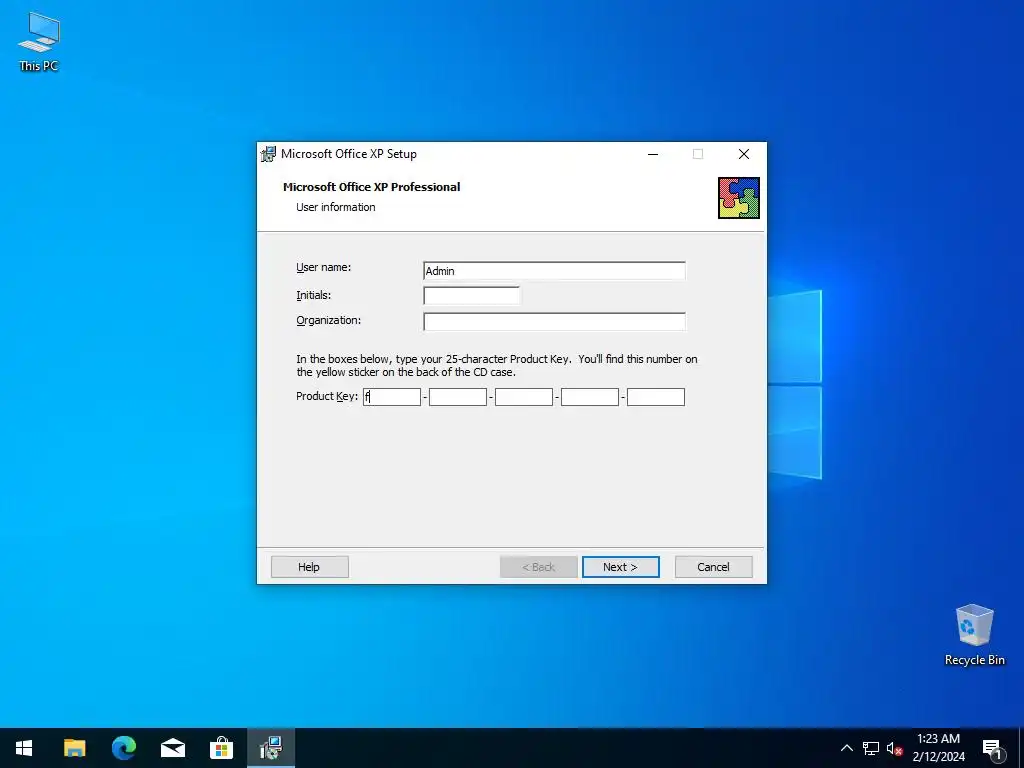Image resolution: width=1024 pixels, height=768 pixels.
Task: Focus the Organization field
Action: 554,321
